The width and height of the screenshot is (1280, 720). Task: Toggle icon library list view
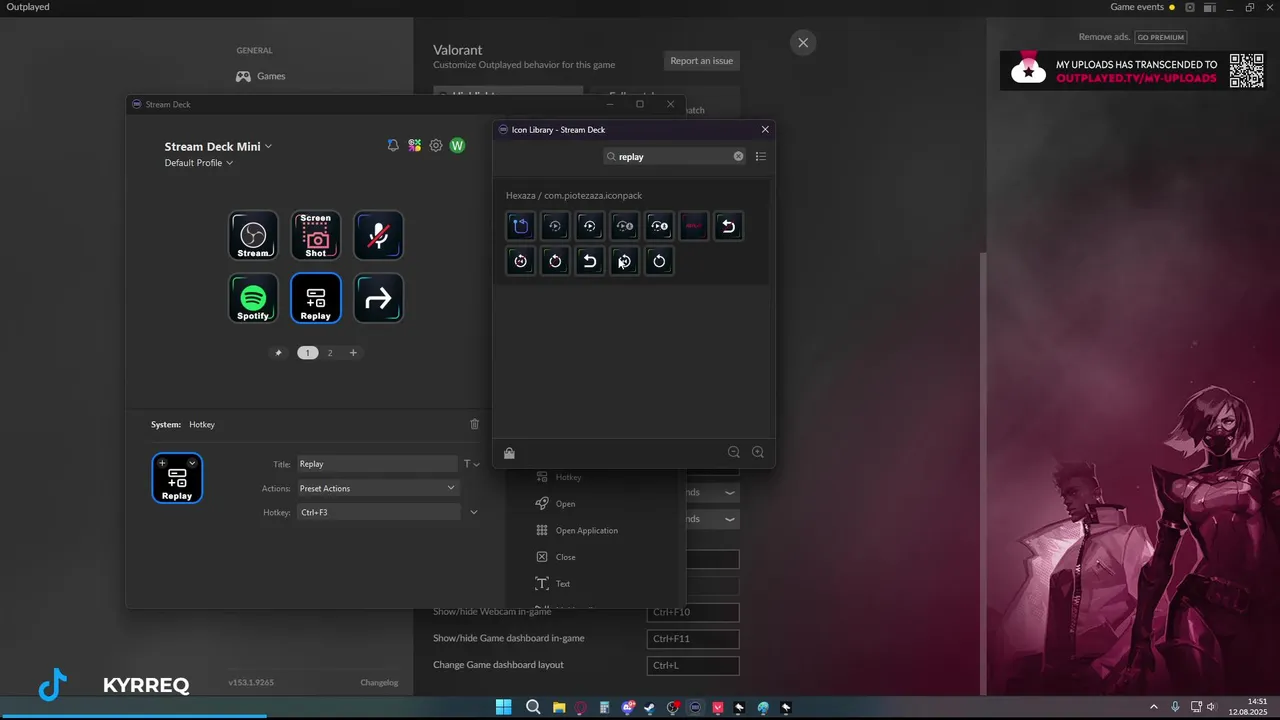(761, 156)
